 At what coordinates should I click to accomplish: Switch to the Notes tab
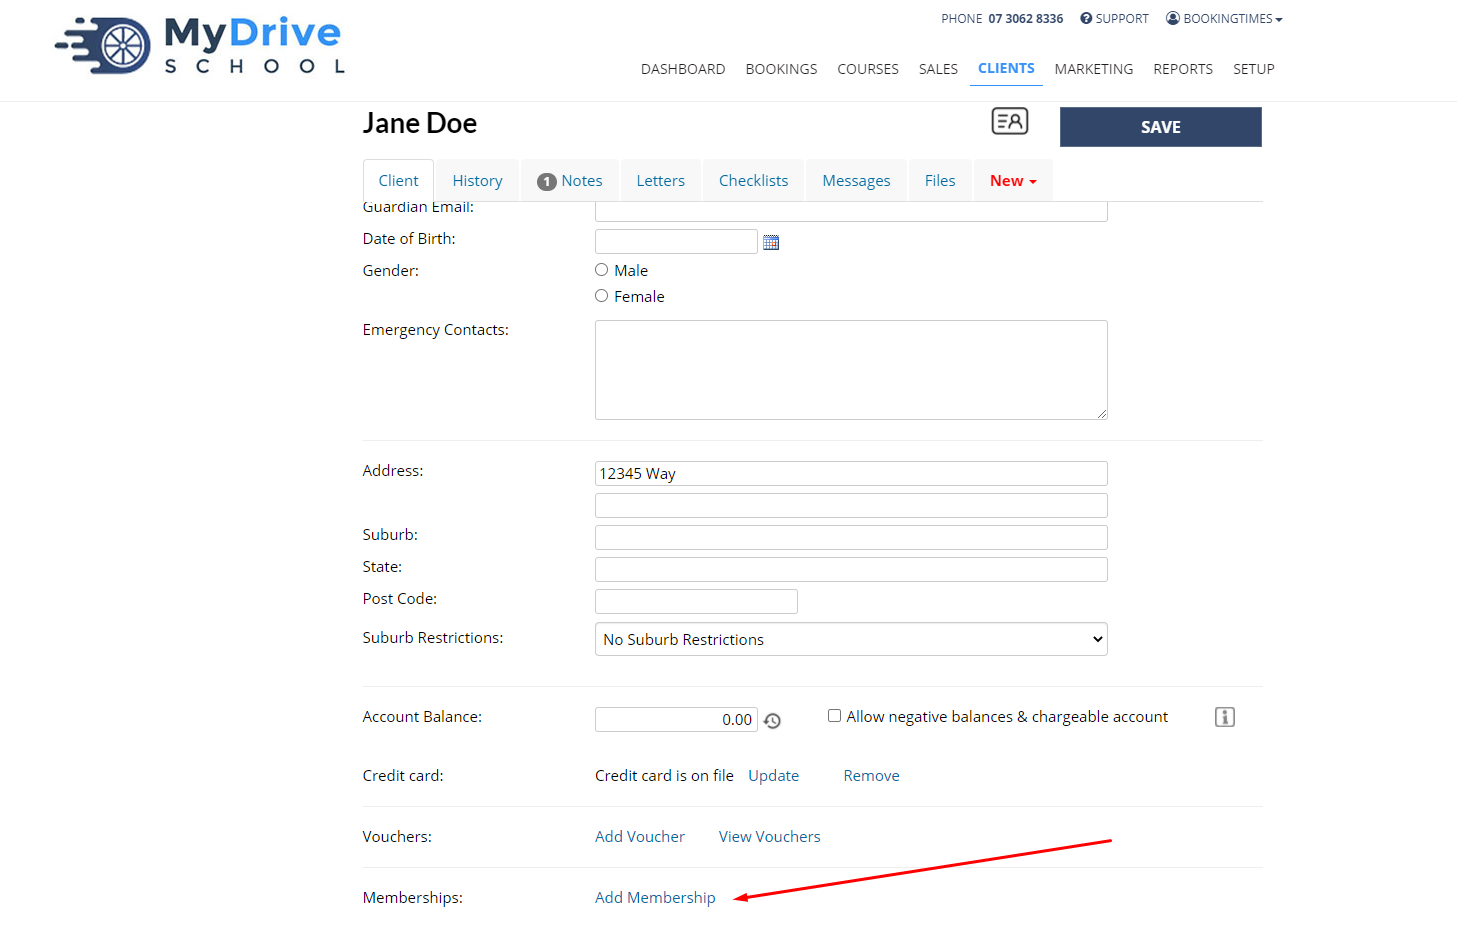tap(570, 181)
